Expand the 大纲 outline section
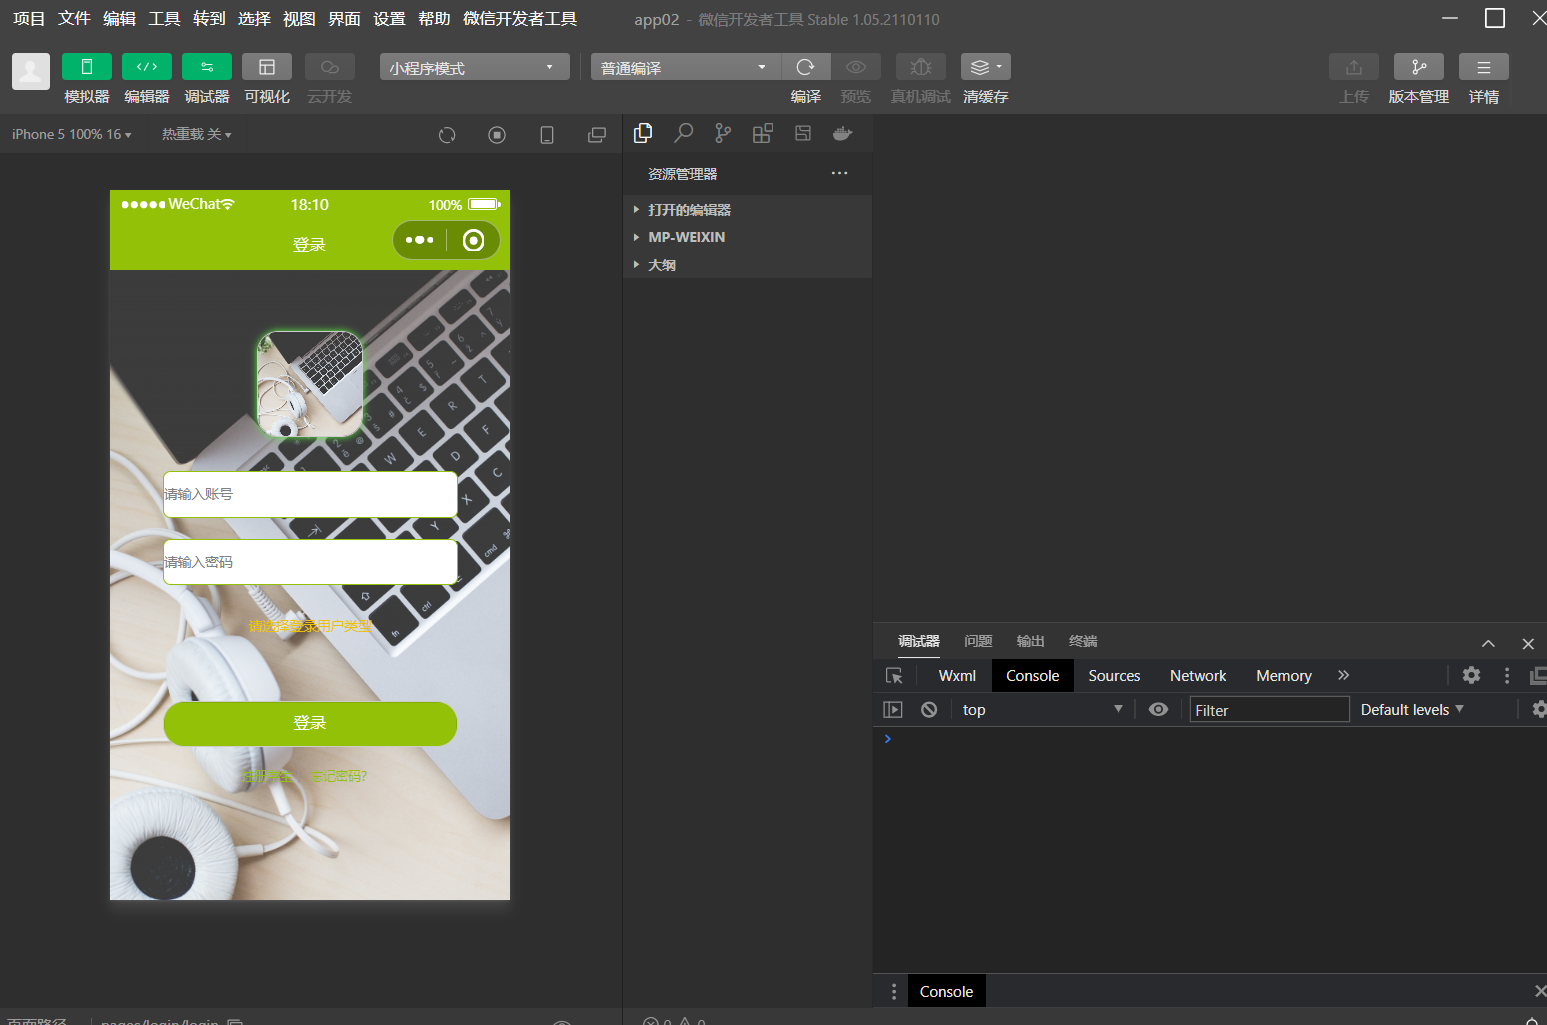This screenshot has height=1025, width=1547. (x=747, y=265)
